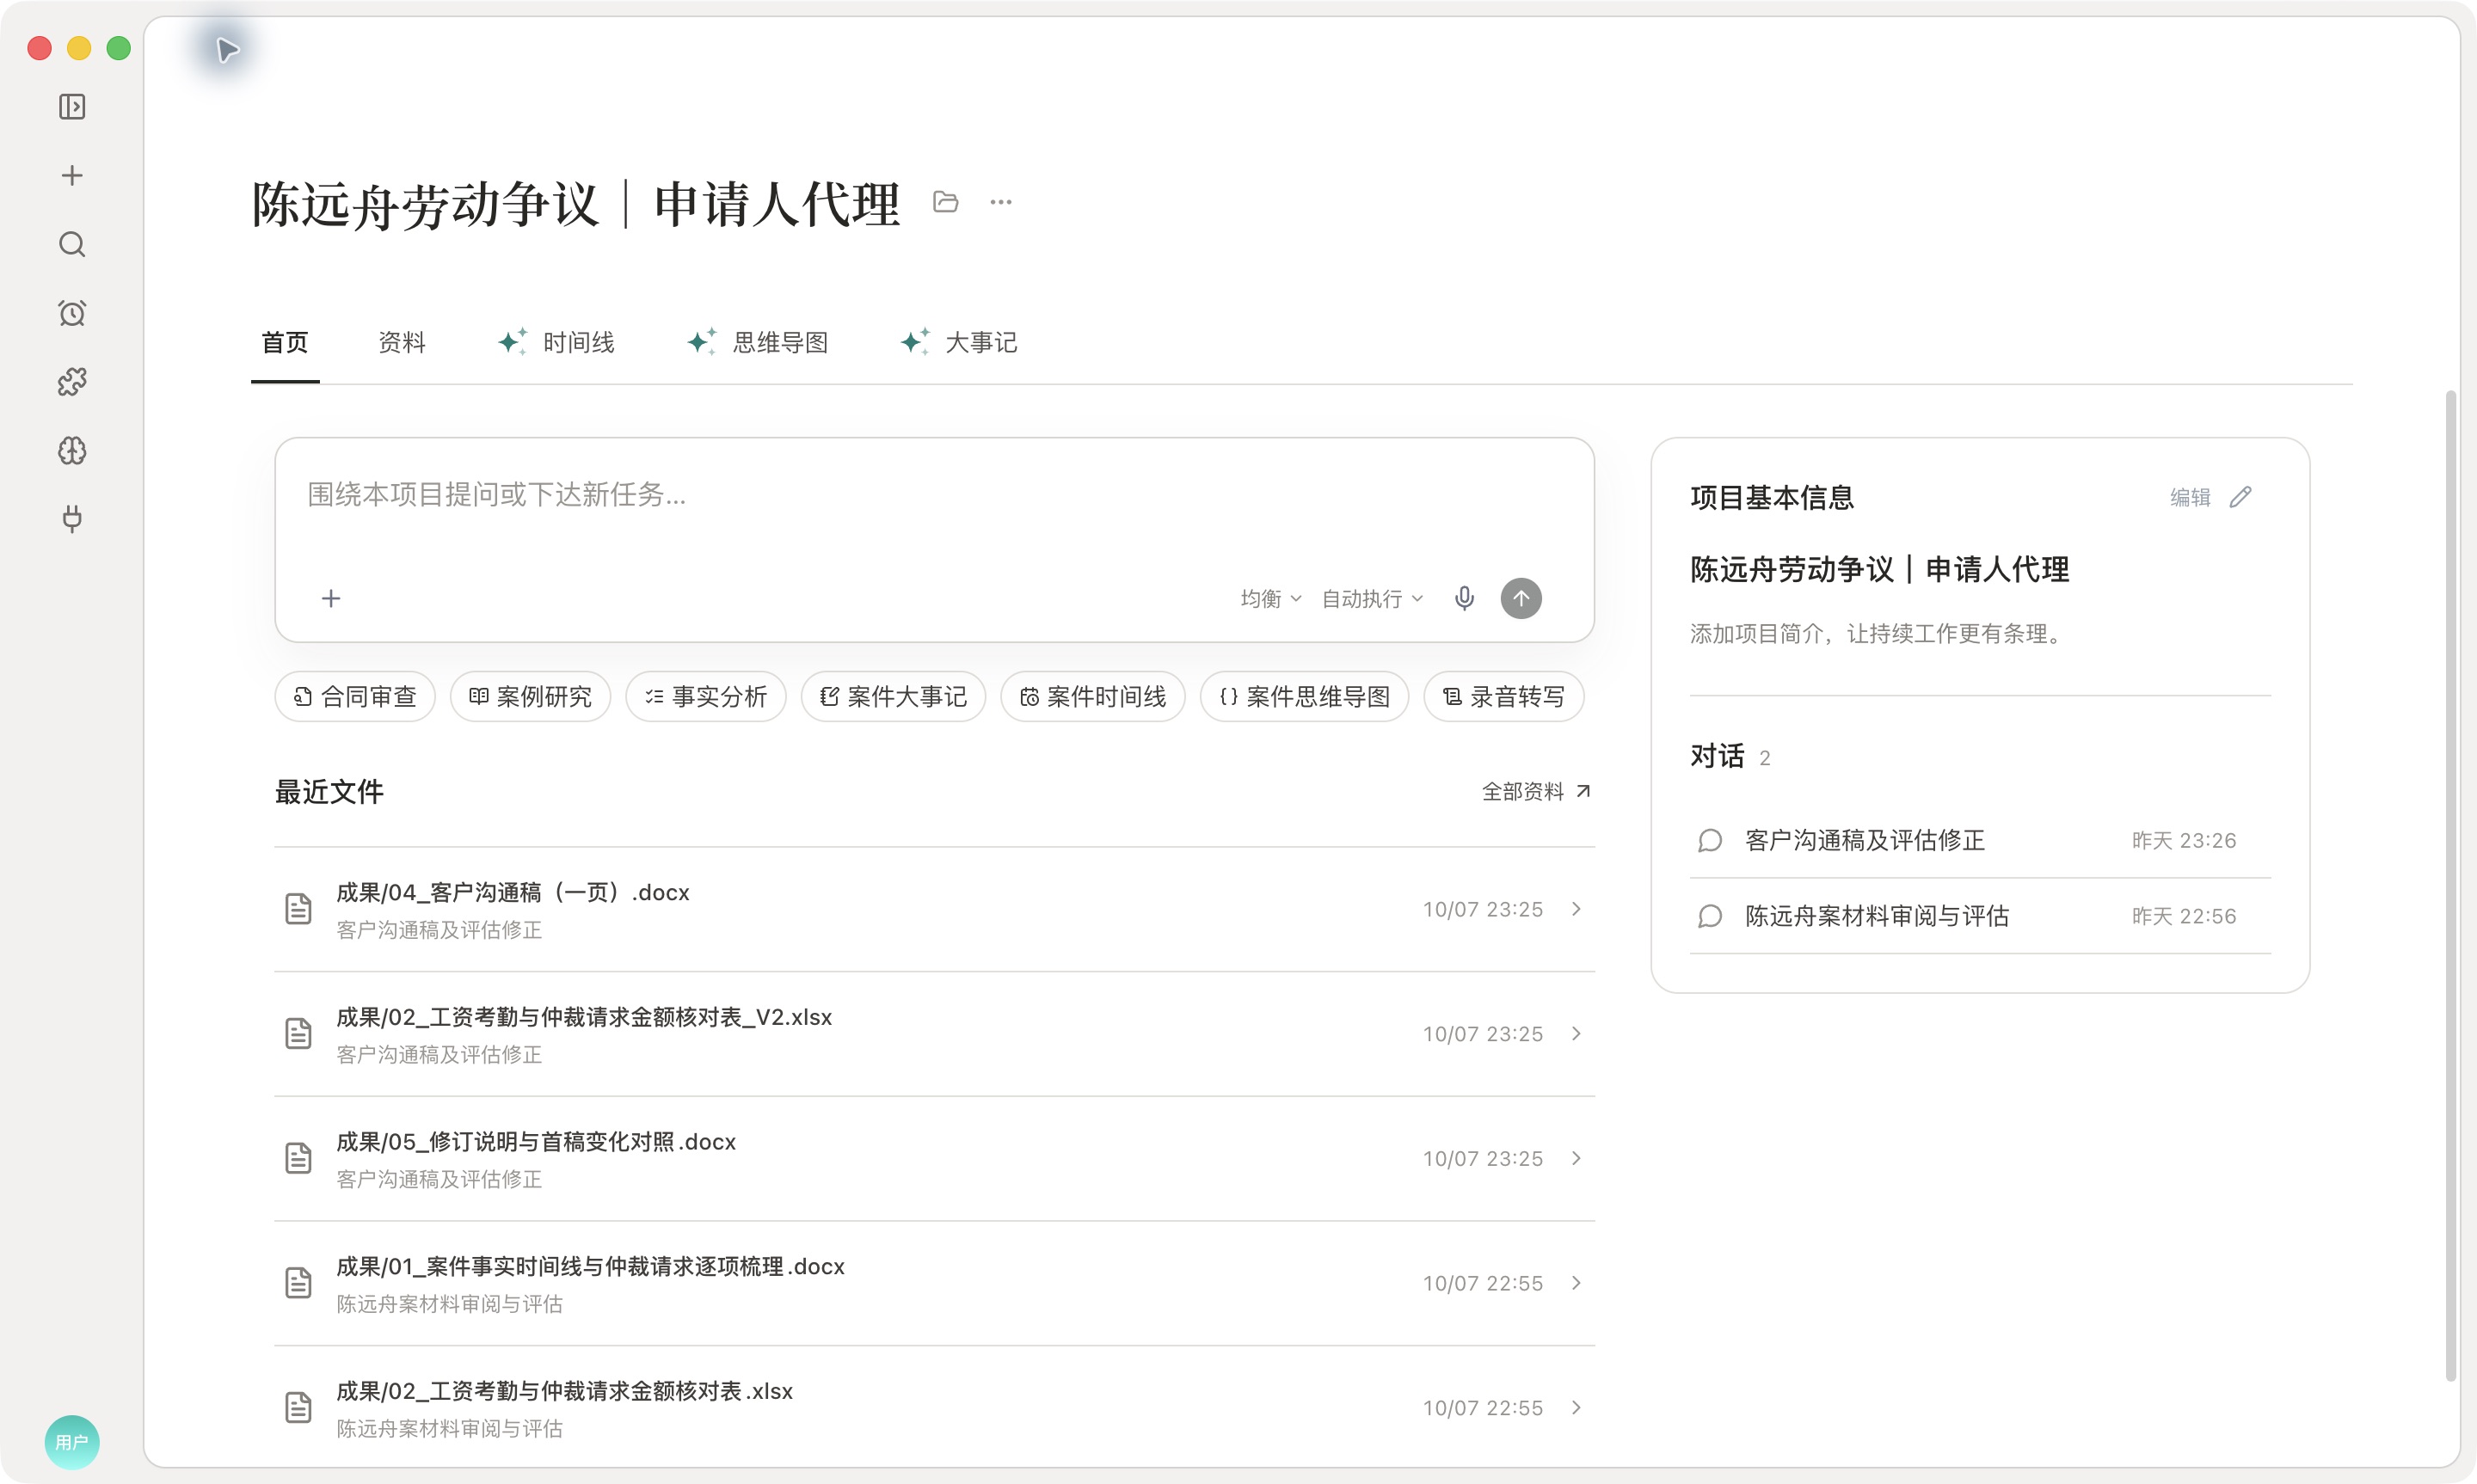Click the 案件思维导图 quick action button

coord(1304,696)
